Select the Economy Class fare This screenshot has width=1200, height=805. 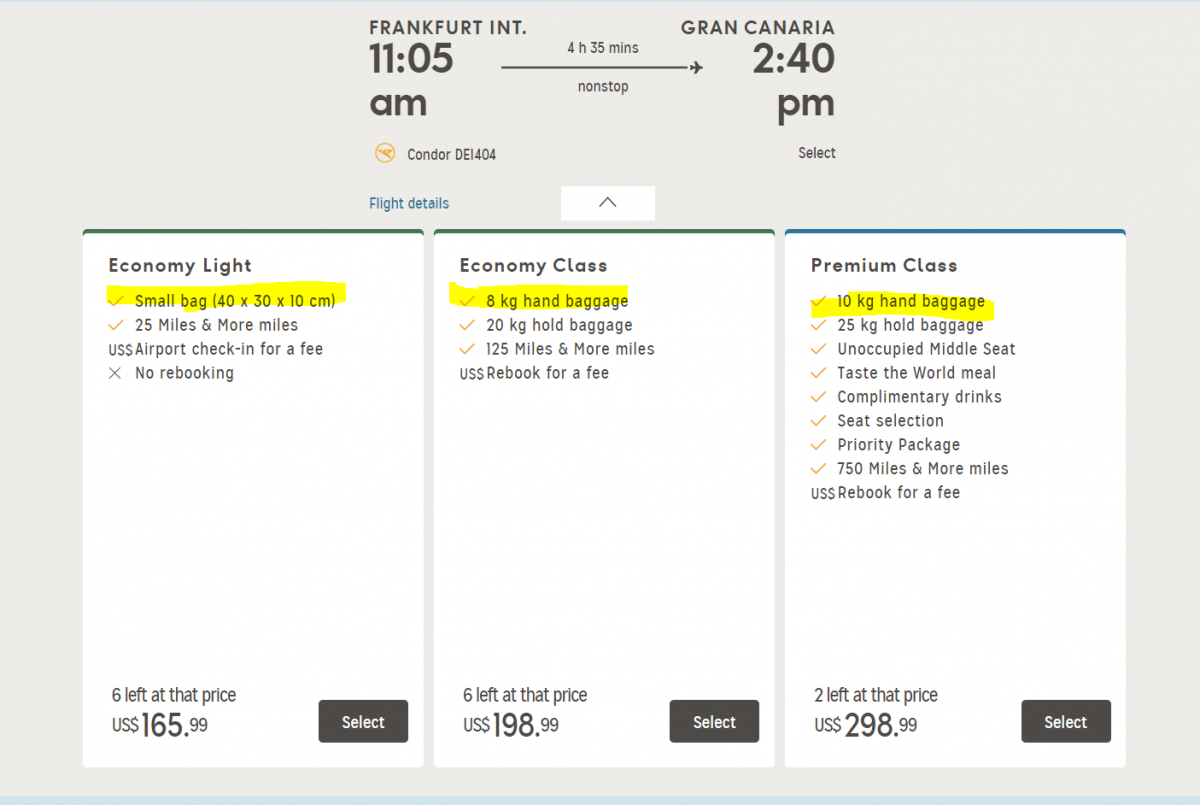(714, 721)
